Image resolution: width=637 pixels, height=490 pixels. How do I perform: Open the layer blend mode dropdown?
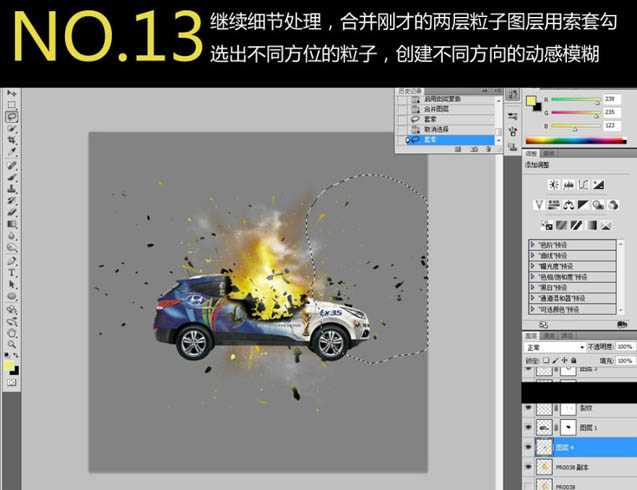[555, 347]
